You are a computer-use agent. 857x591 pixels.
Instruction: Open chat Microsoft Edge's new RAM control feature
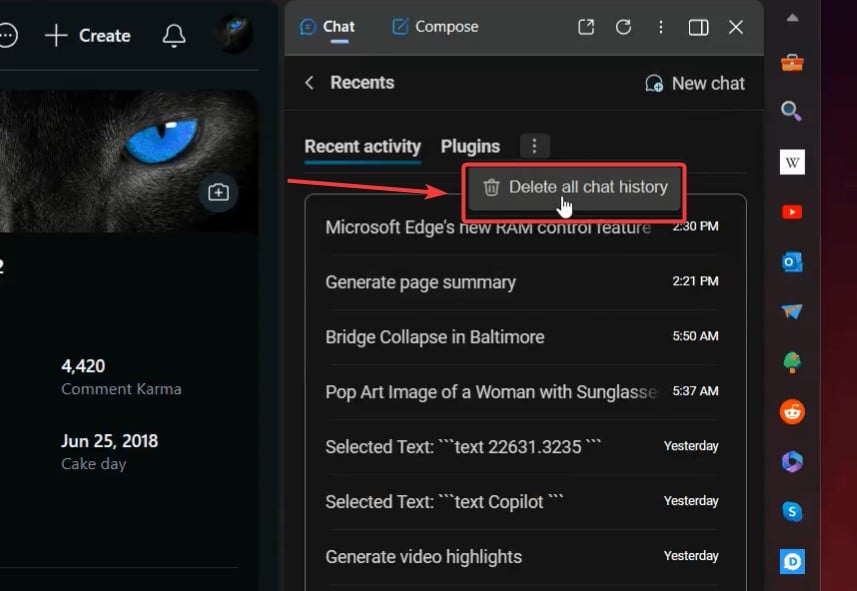click(x=522, y=227)
